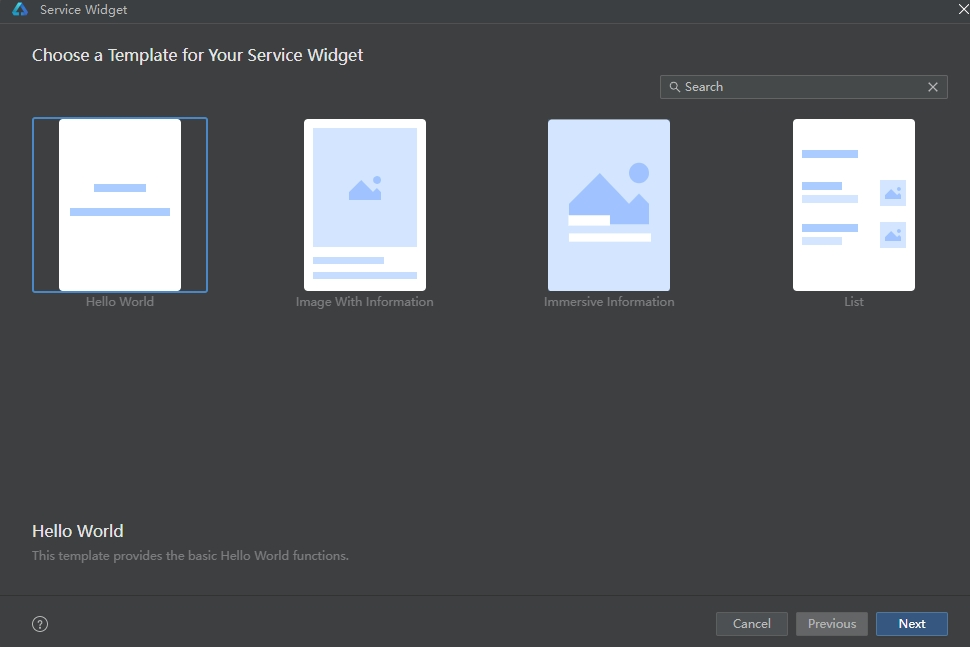Click the magnifier search icon
The width and height of the screenshot is (970, 647).
click(x=674, y=87)
